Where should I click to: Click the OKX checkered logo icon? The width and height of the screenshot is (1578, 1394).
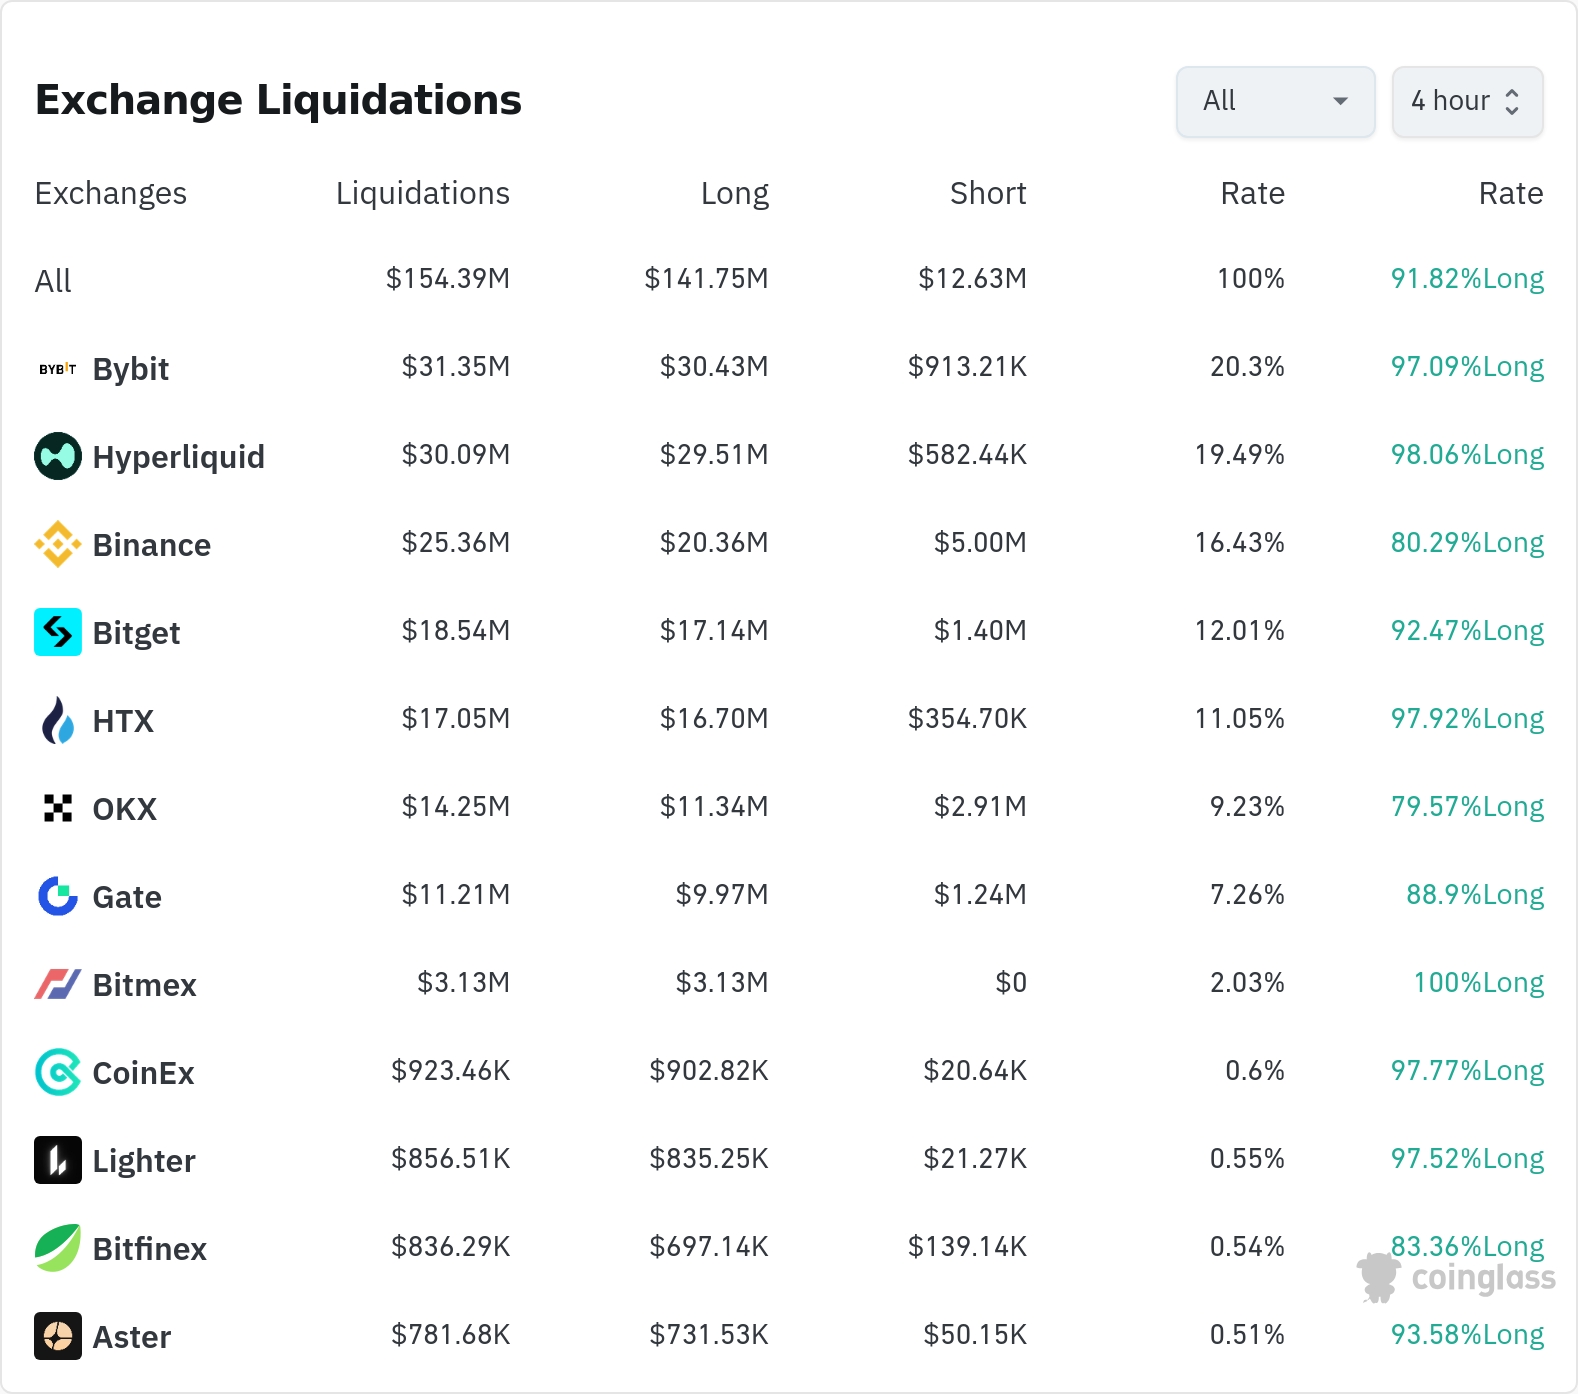(57, 808)
